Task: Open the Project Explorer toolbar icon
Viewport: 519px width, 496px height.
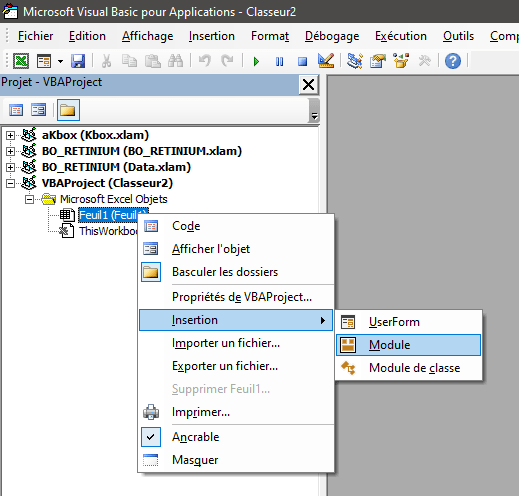Action: pyautogui.click(x=355, y=61)
